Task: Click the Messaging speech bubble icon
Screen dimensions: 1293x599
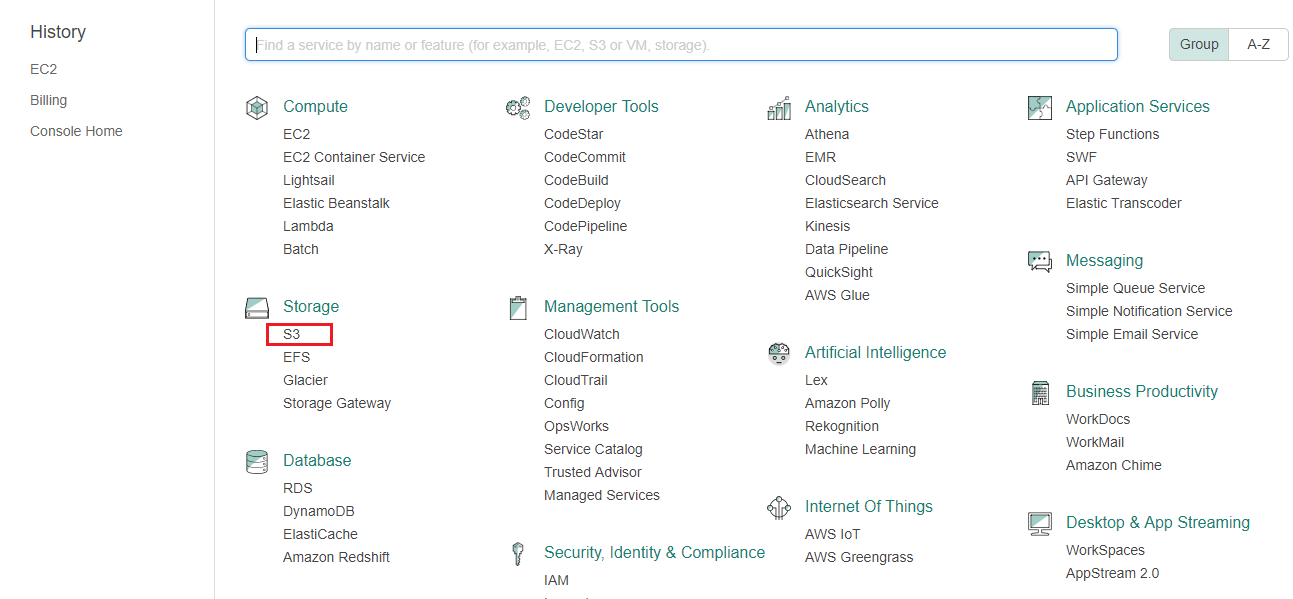Action: click(x=1040, y=262)
